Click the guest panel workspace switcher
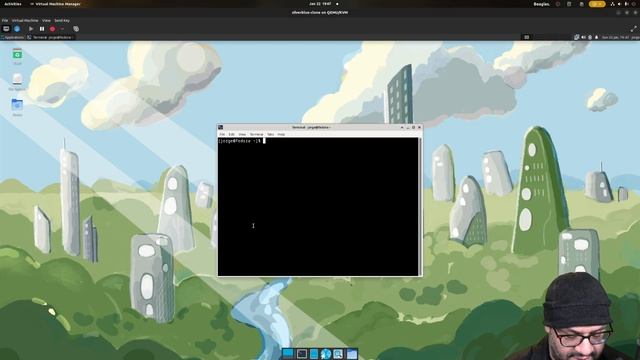Screen dimensions: 640x360 coord(527,37)
